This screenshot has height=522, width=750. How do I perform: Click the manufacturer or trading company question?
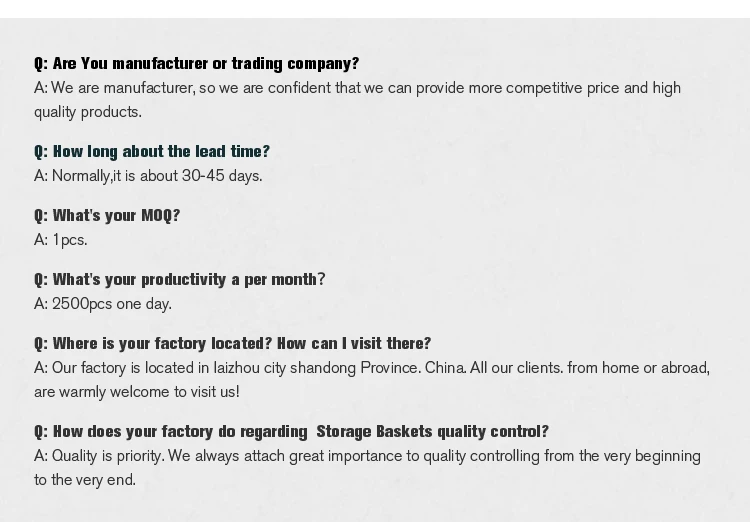pos(196,64)
